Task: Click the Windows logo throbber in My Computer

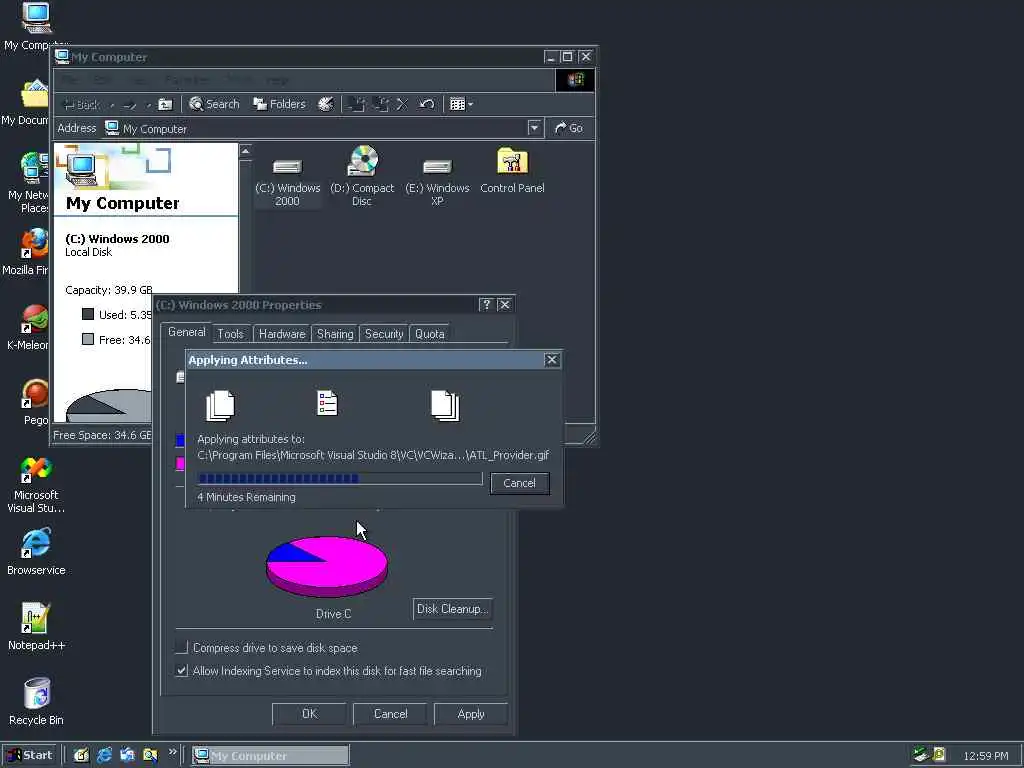Action: (x=575, y=80)
